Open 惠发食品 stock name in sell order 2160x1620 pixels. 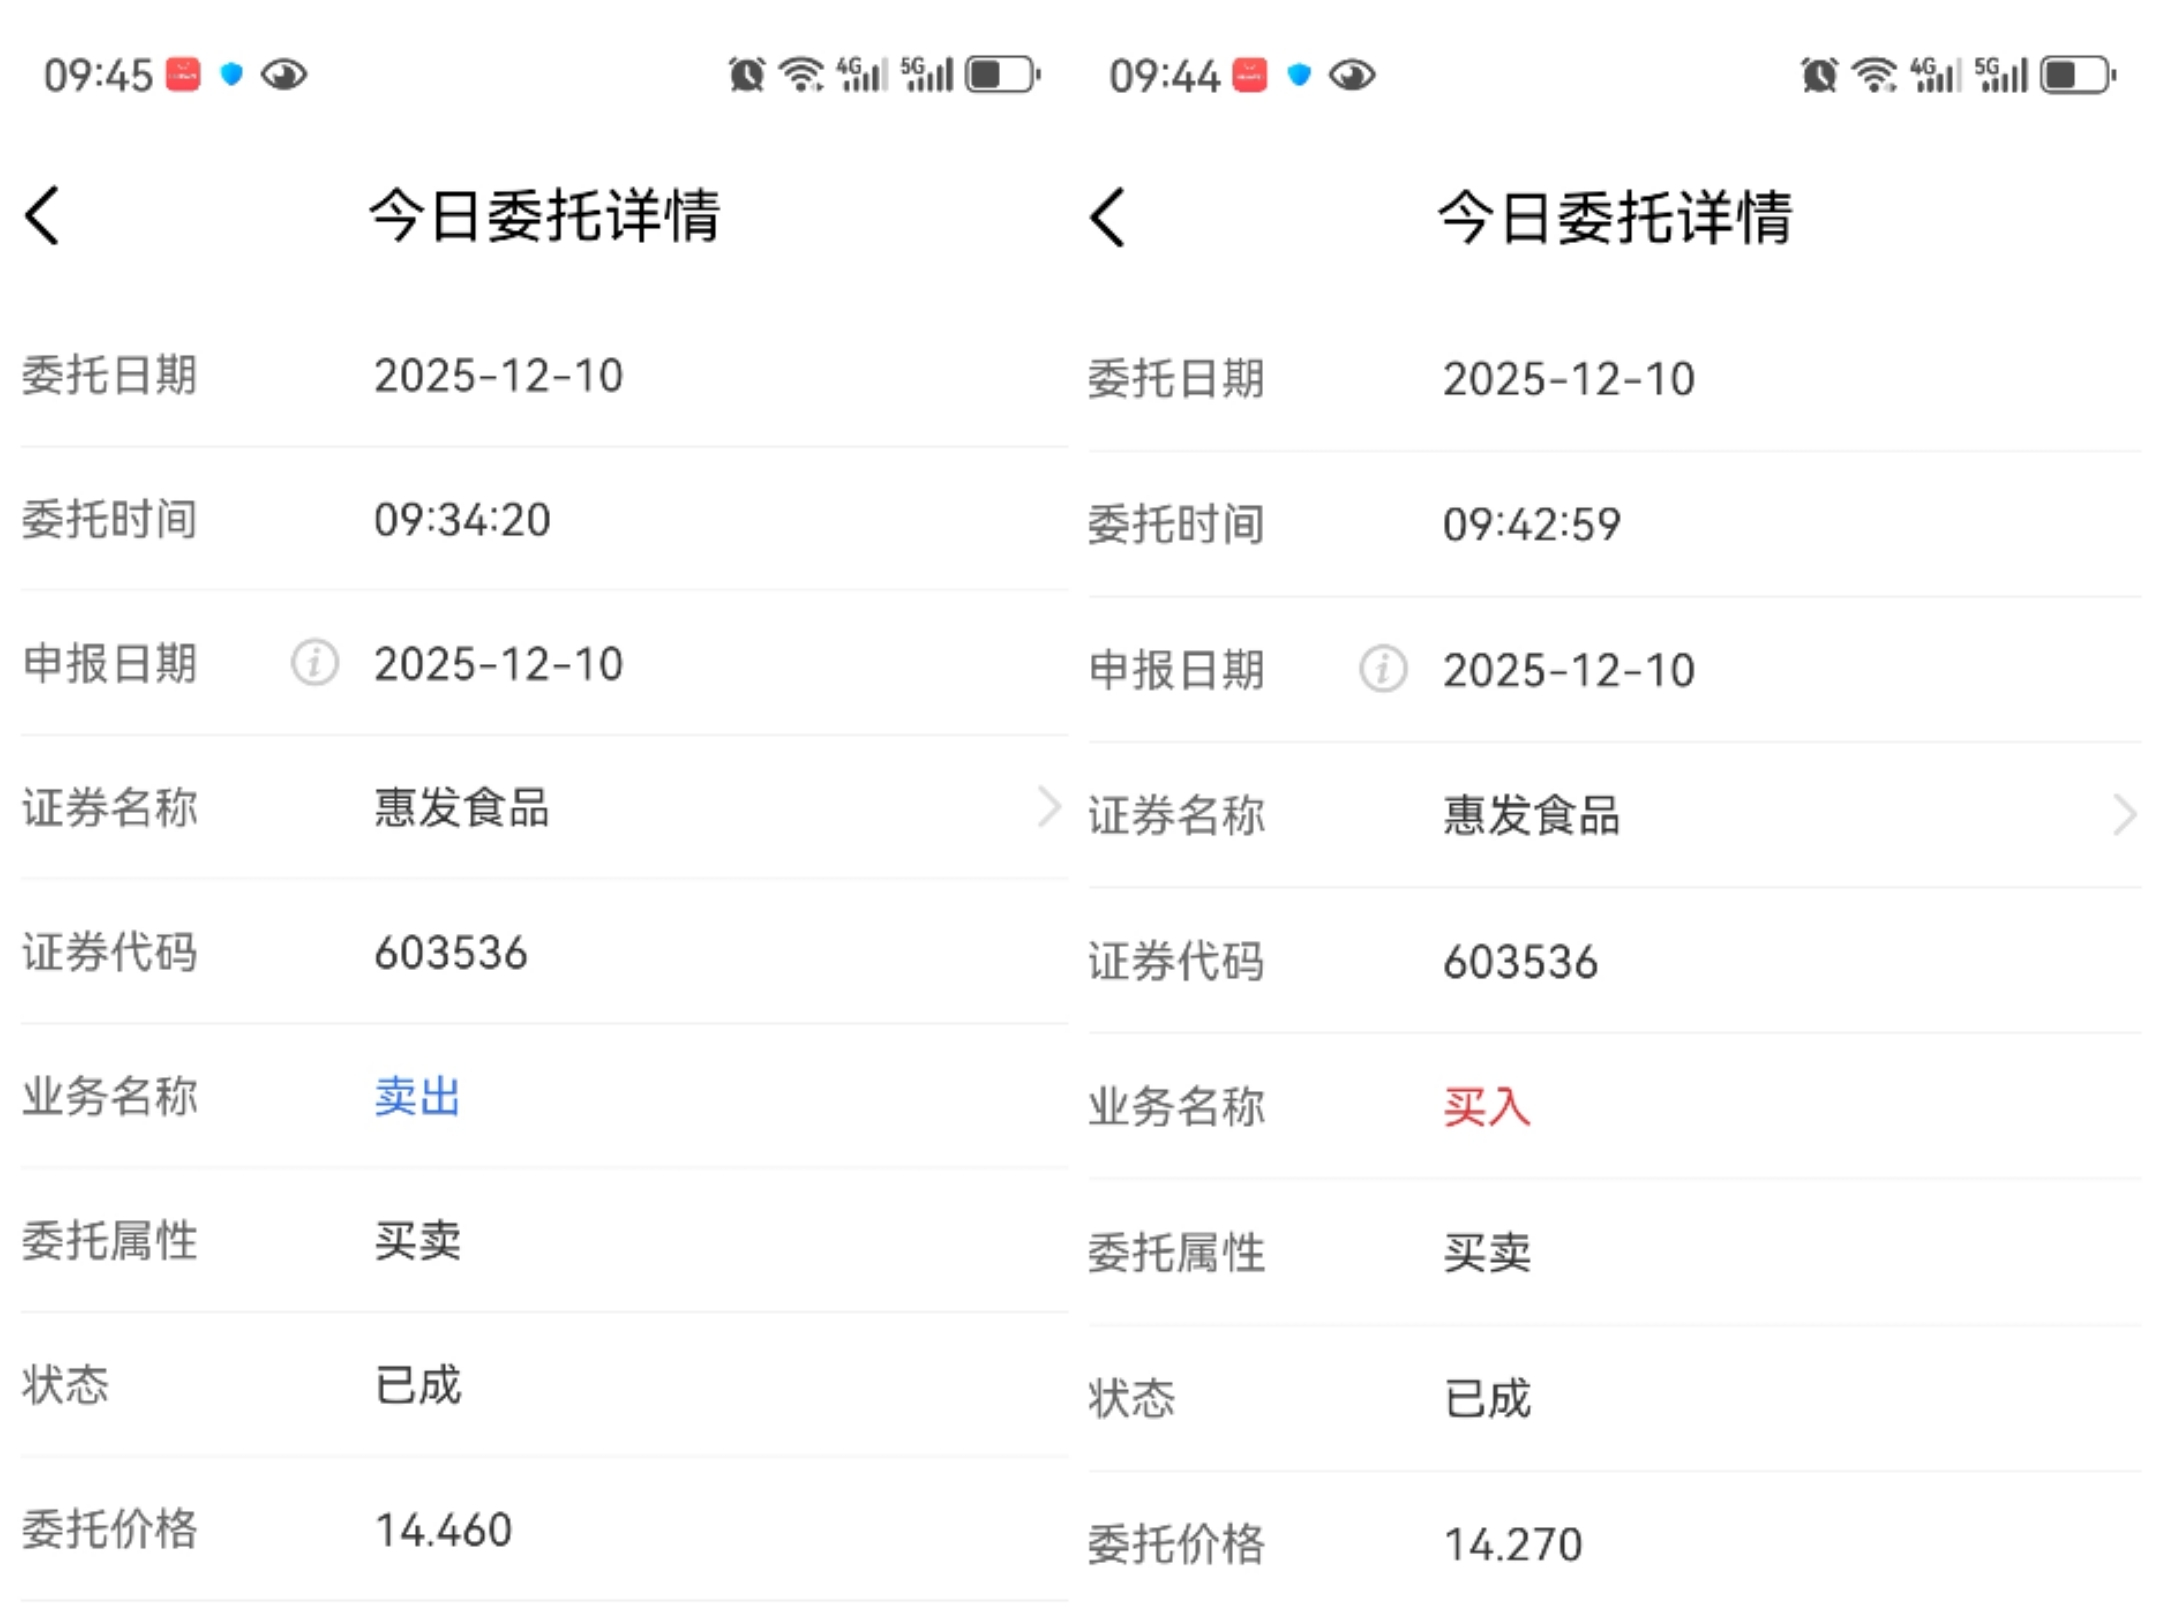tap(461, 807)
